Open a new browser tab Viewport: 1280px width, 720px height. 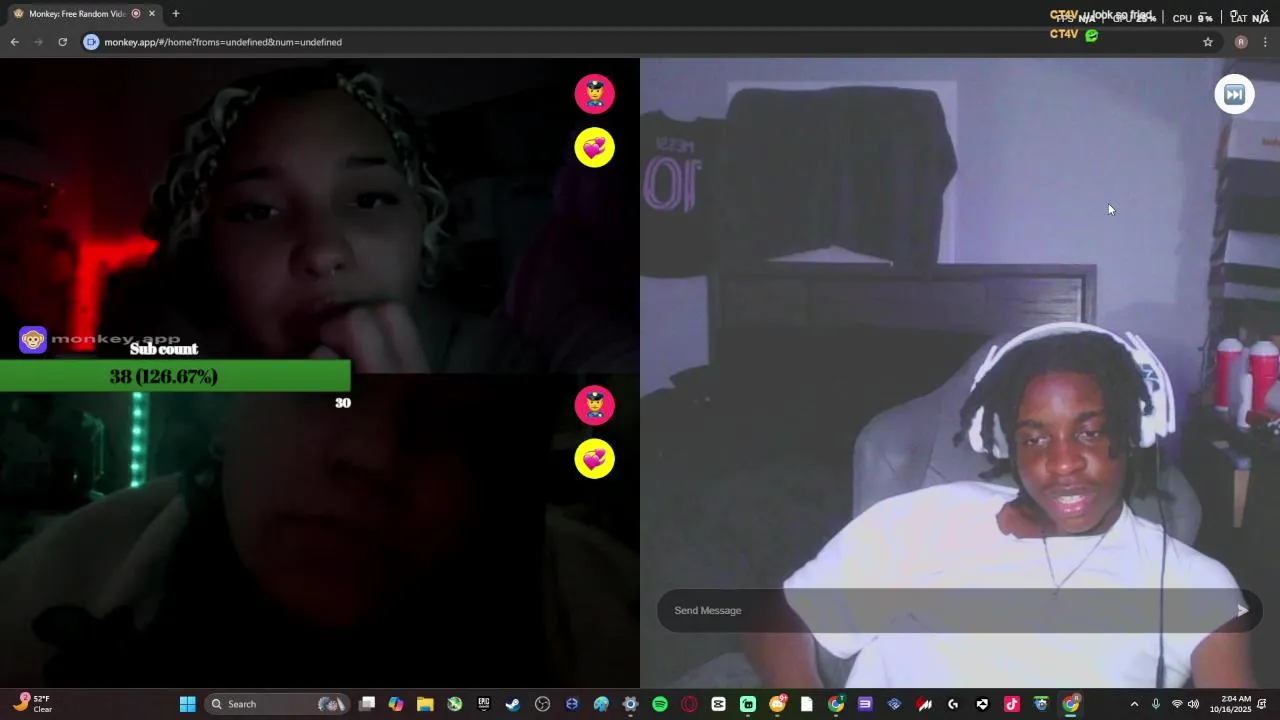click(x=176, y=14)
